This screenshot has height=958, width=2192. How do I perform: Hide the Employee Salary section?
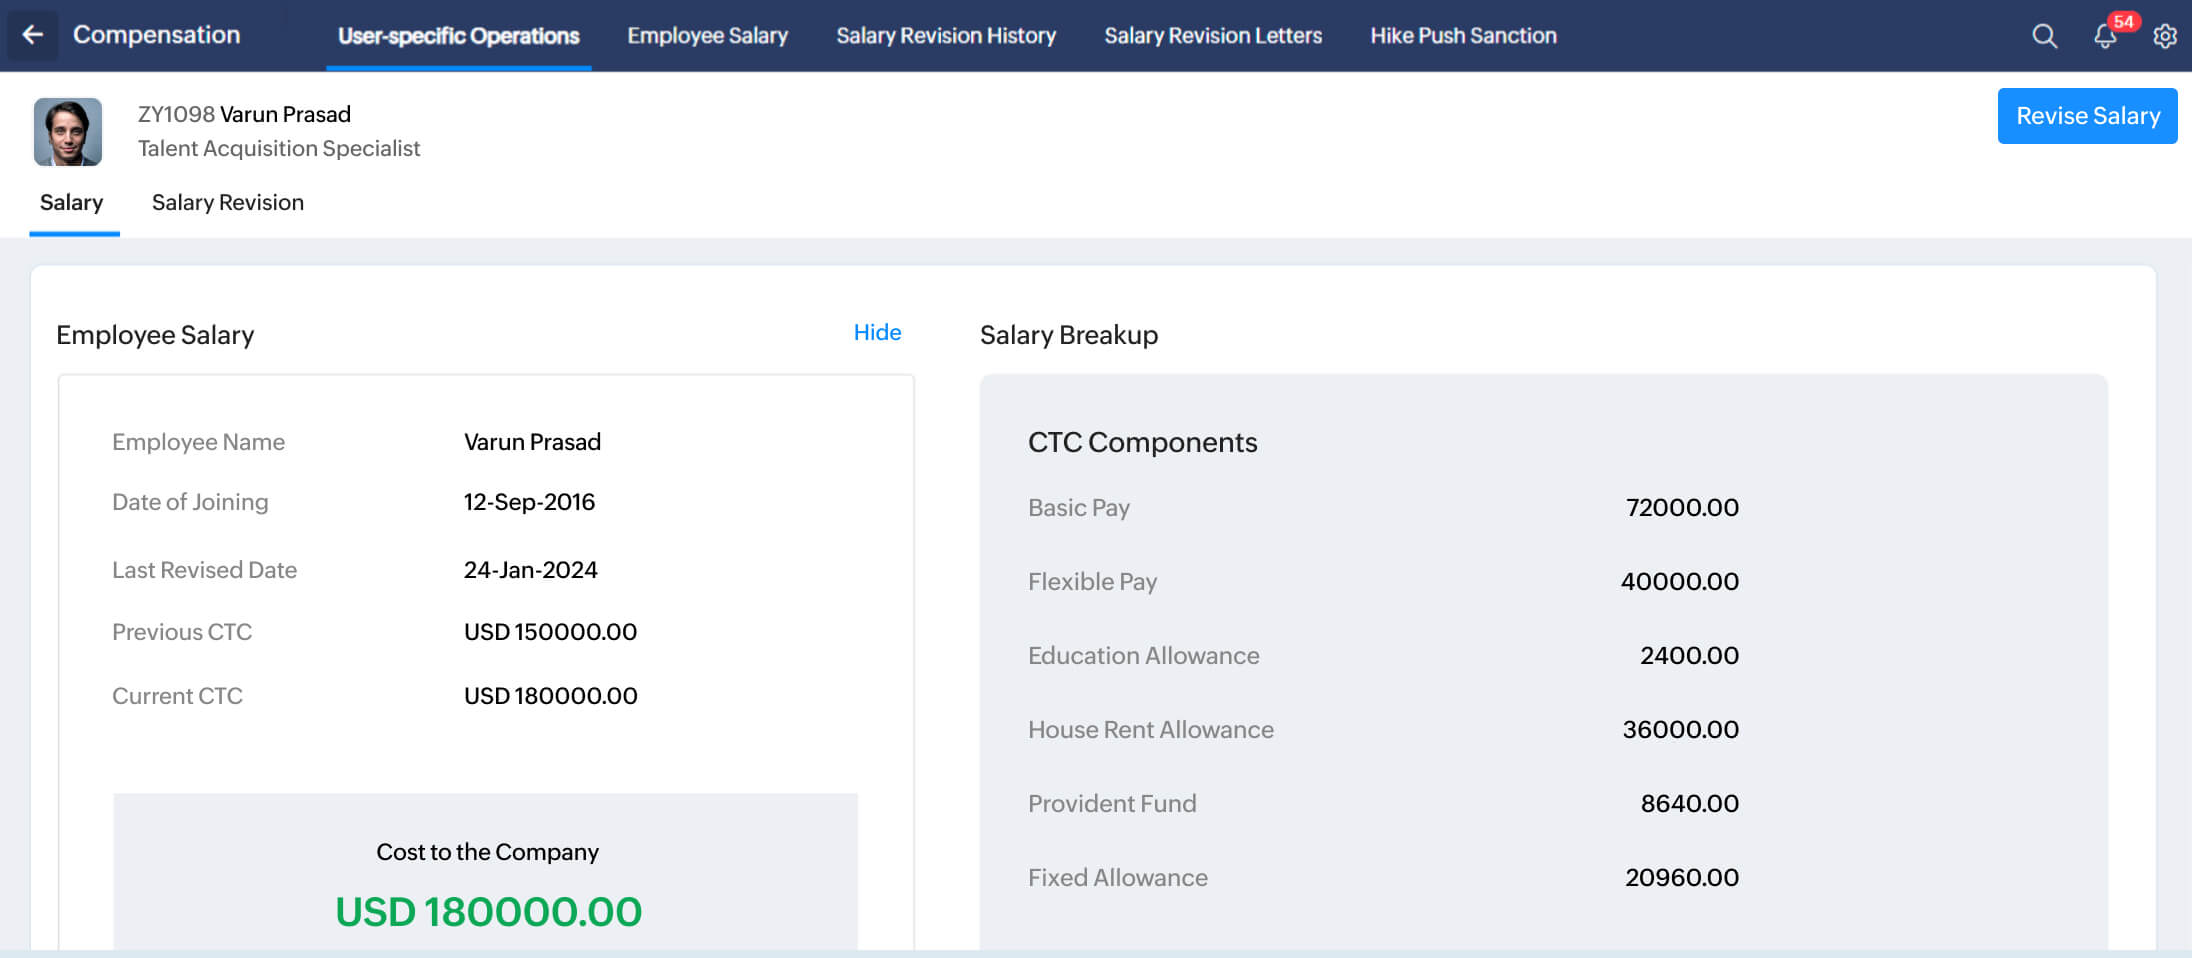click(x=877, y=332)
